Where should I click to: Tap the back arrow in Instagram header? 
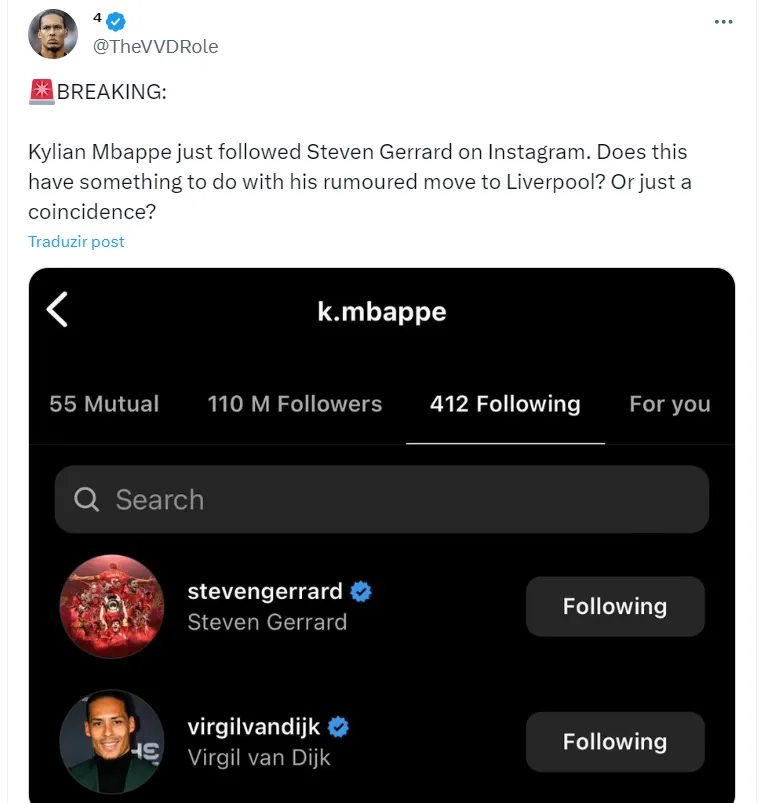coord(58,310)
